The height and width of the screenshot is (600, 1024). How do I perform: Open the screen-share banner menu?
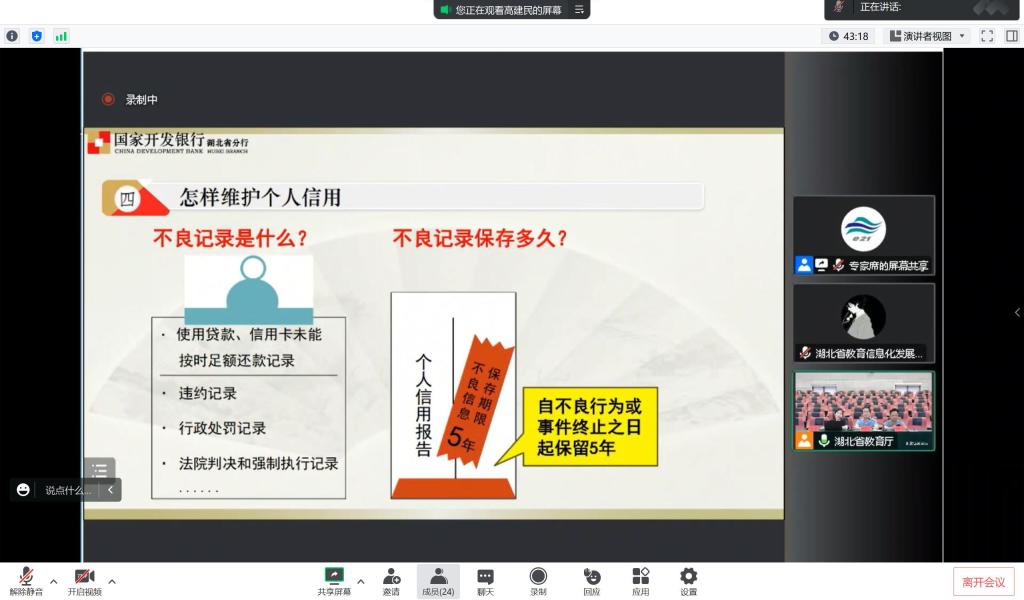coord(578,10)
